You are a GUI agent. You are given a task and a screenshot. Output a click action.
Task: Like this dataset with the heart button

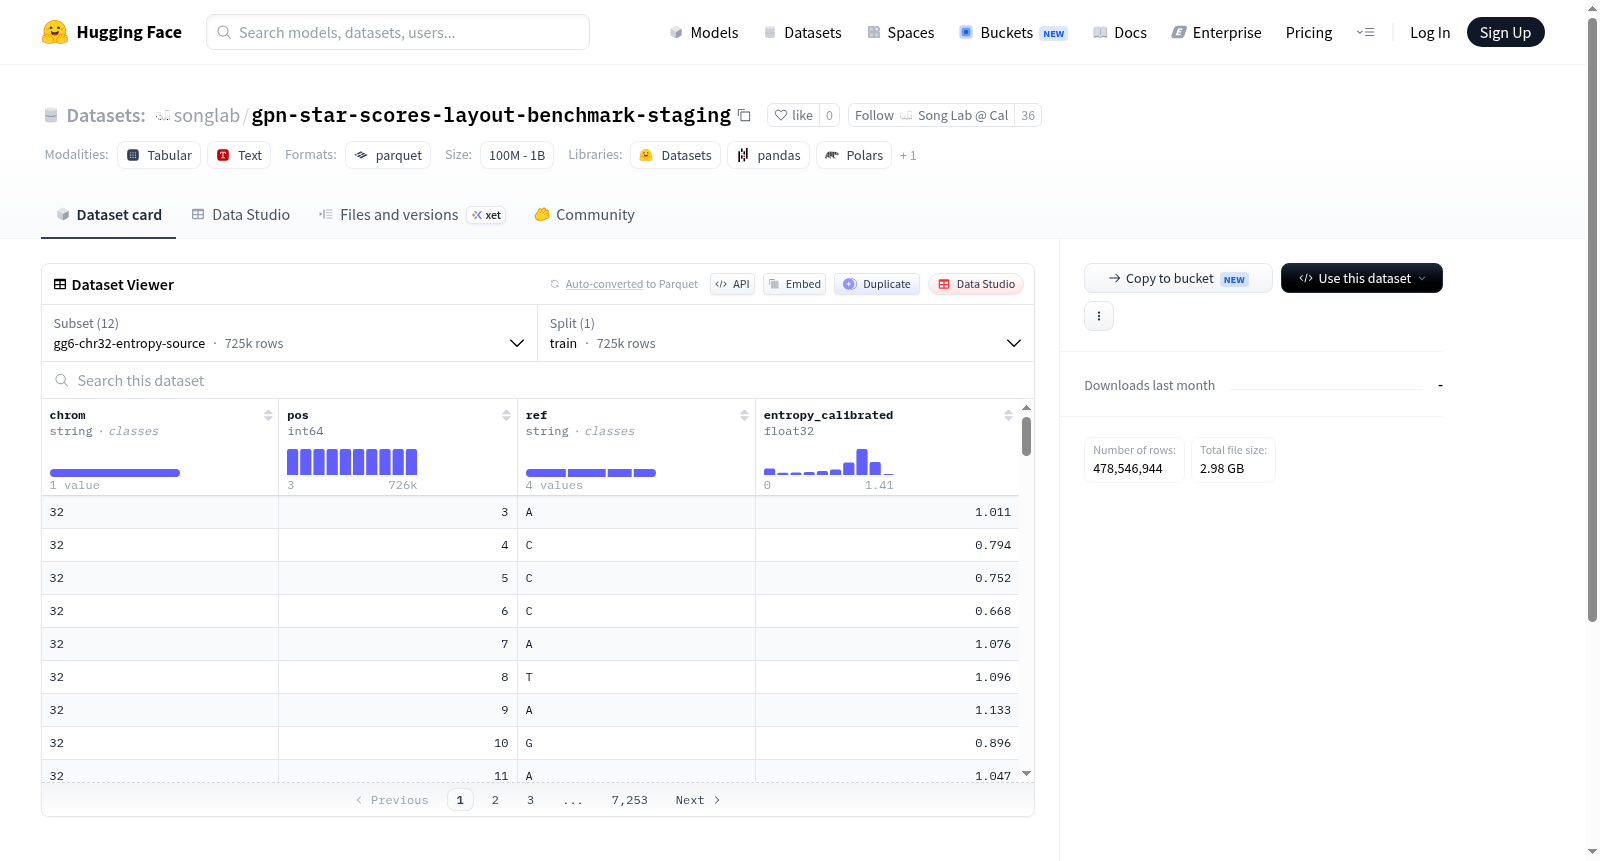pos(794,115)
